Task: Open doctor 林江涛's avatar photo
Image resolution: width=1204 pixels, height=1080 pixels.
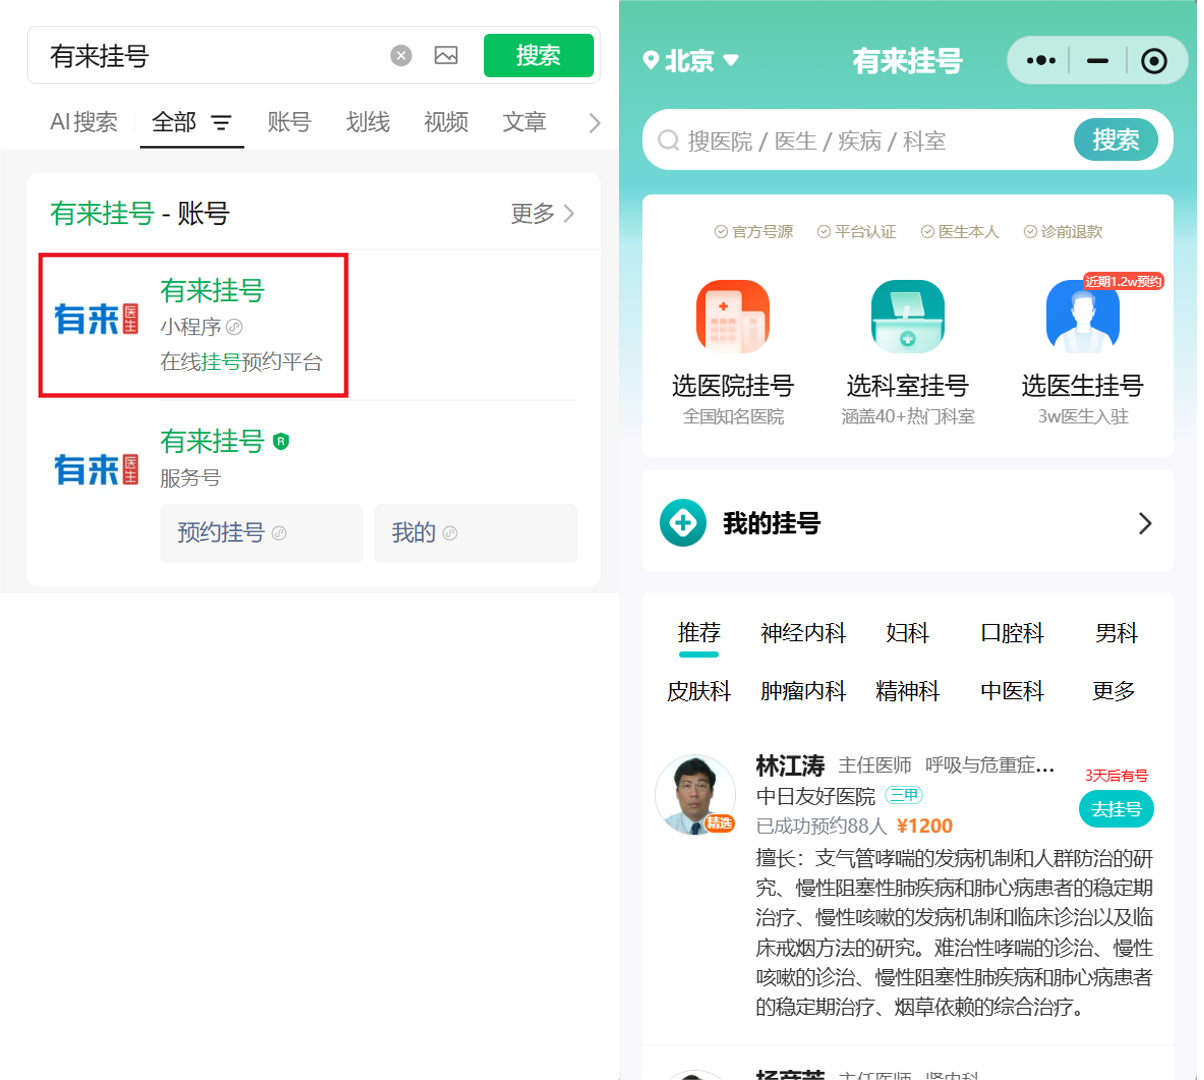Action: coord(695,795)
